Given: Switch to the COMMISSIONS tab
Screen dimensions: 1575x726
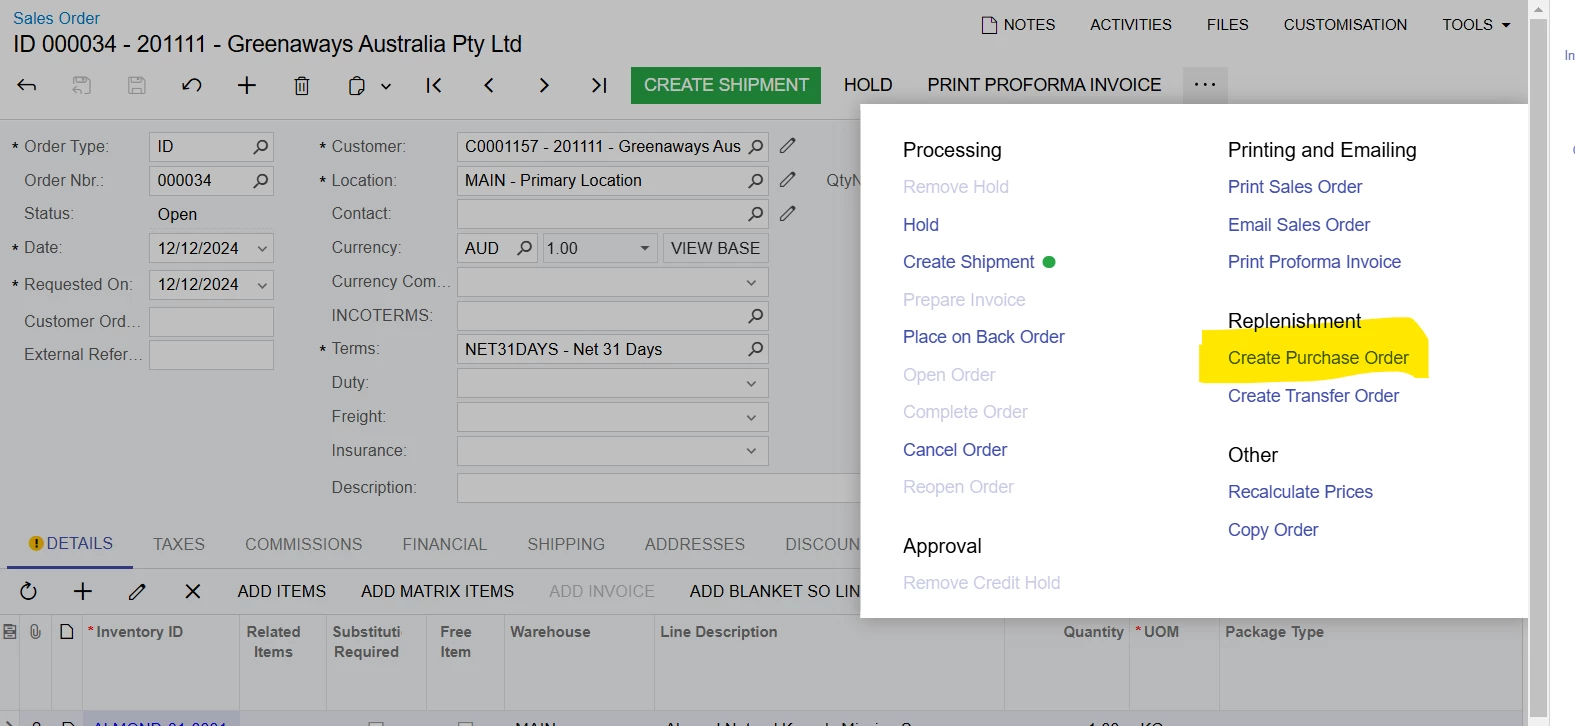Looking at the screenshot, I should tap(304, 544).
